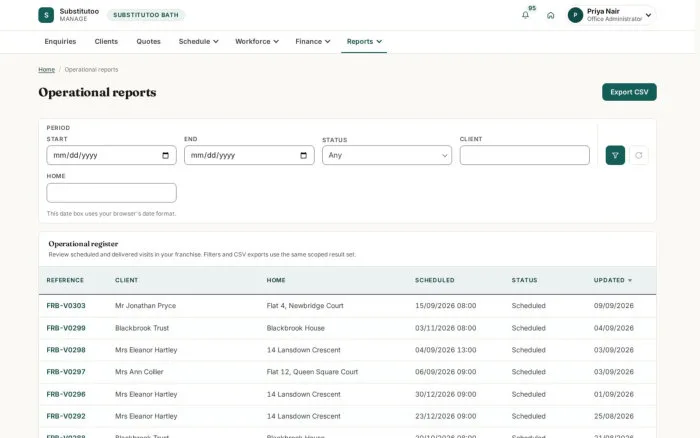Go to Enquiries tab
This screenshot has height=438, width=700.
tap(60, 42)
